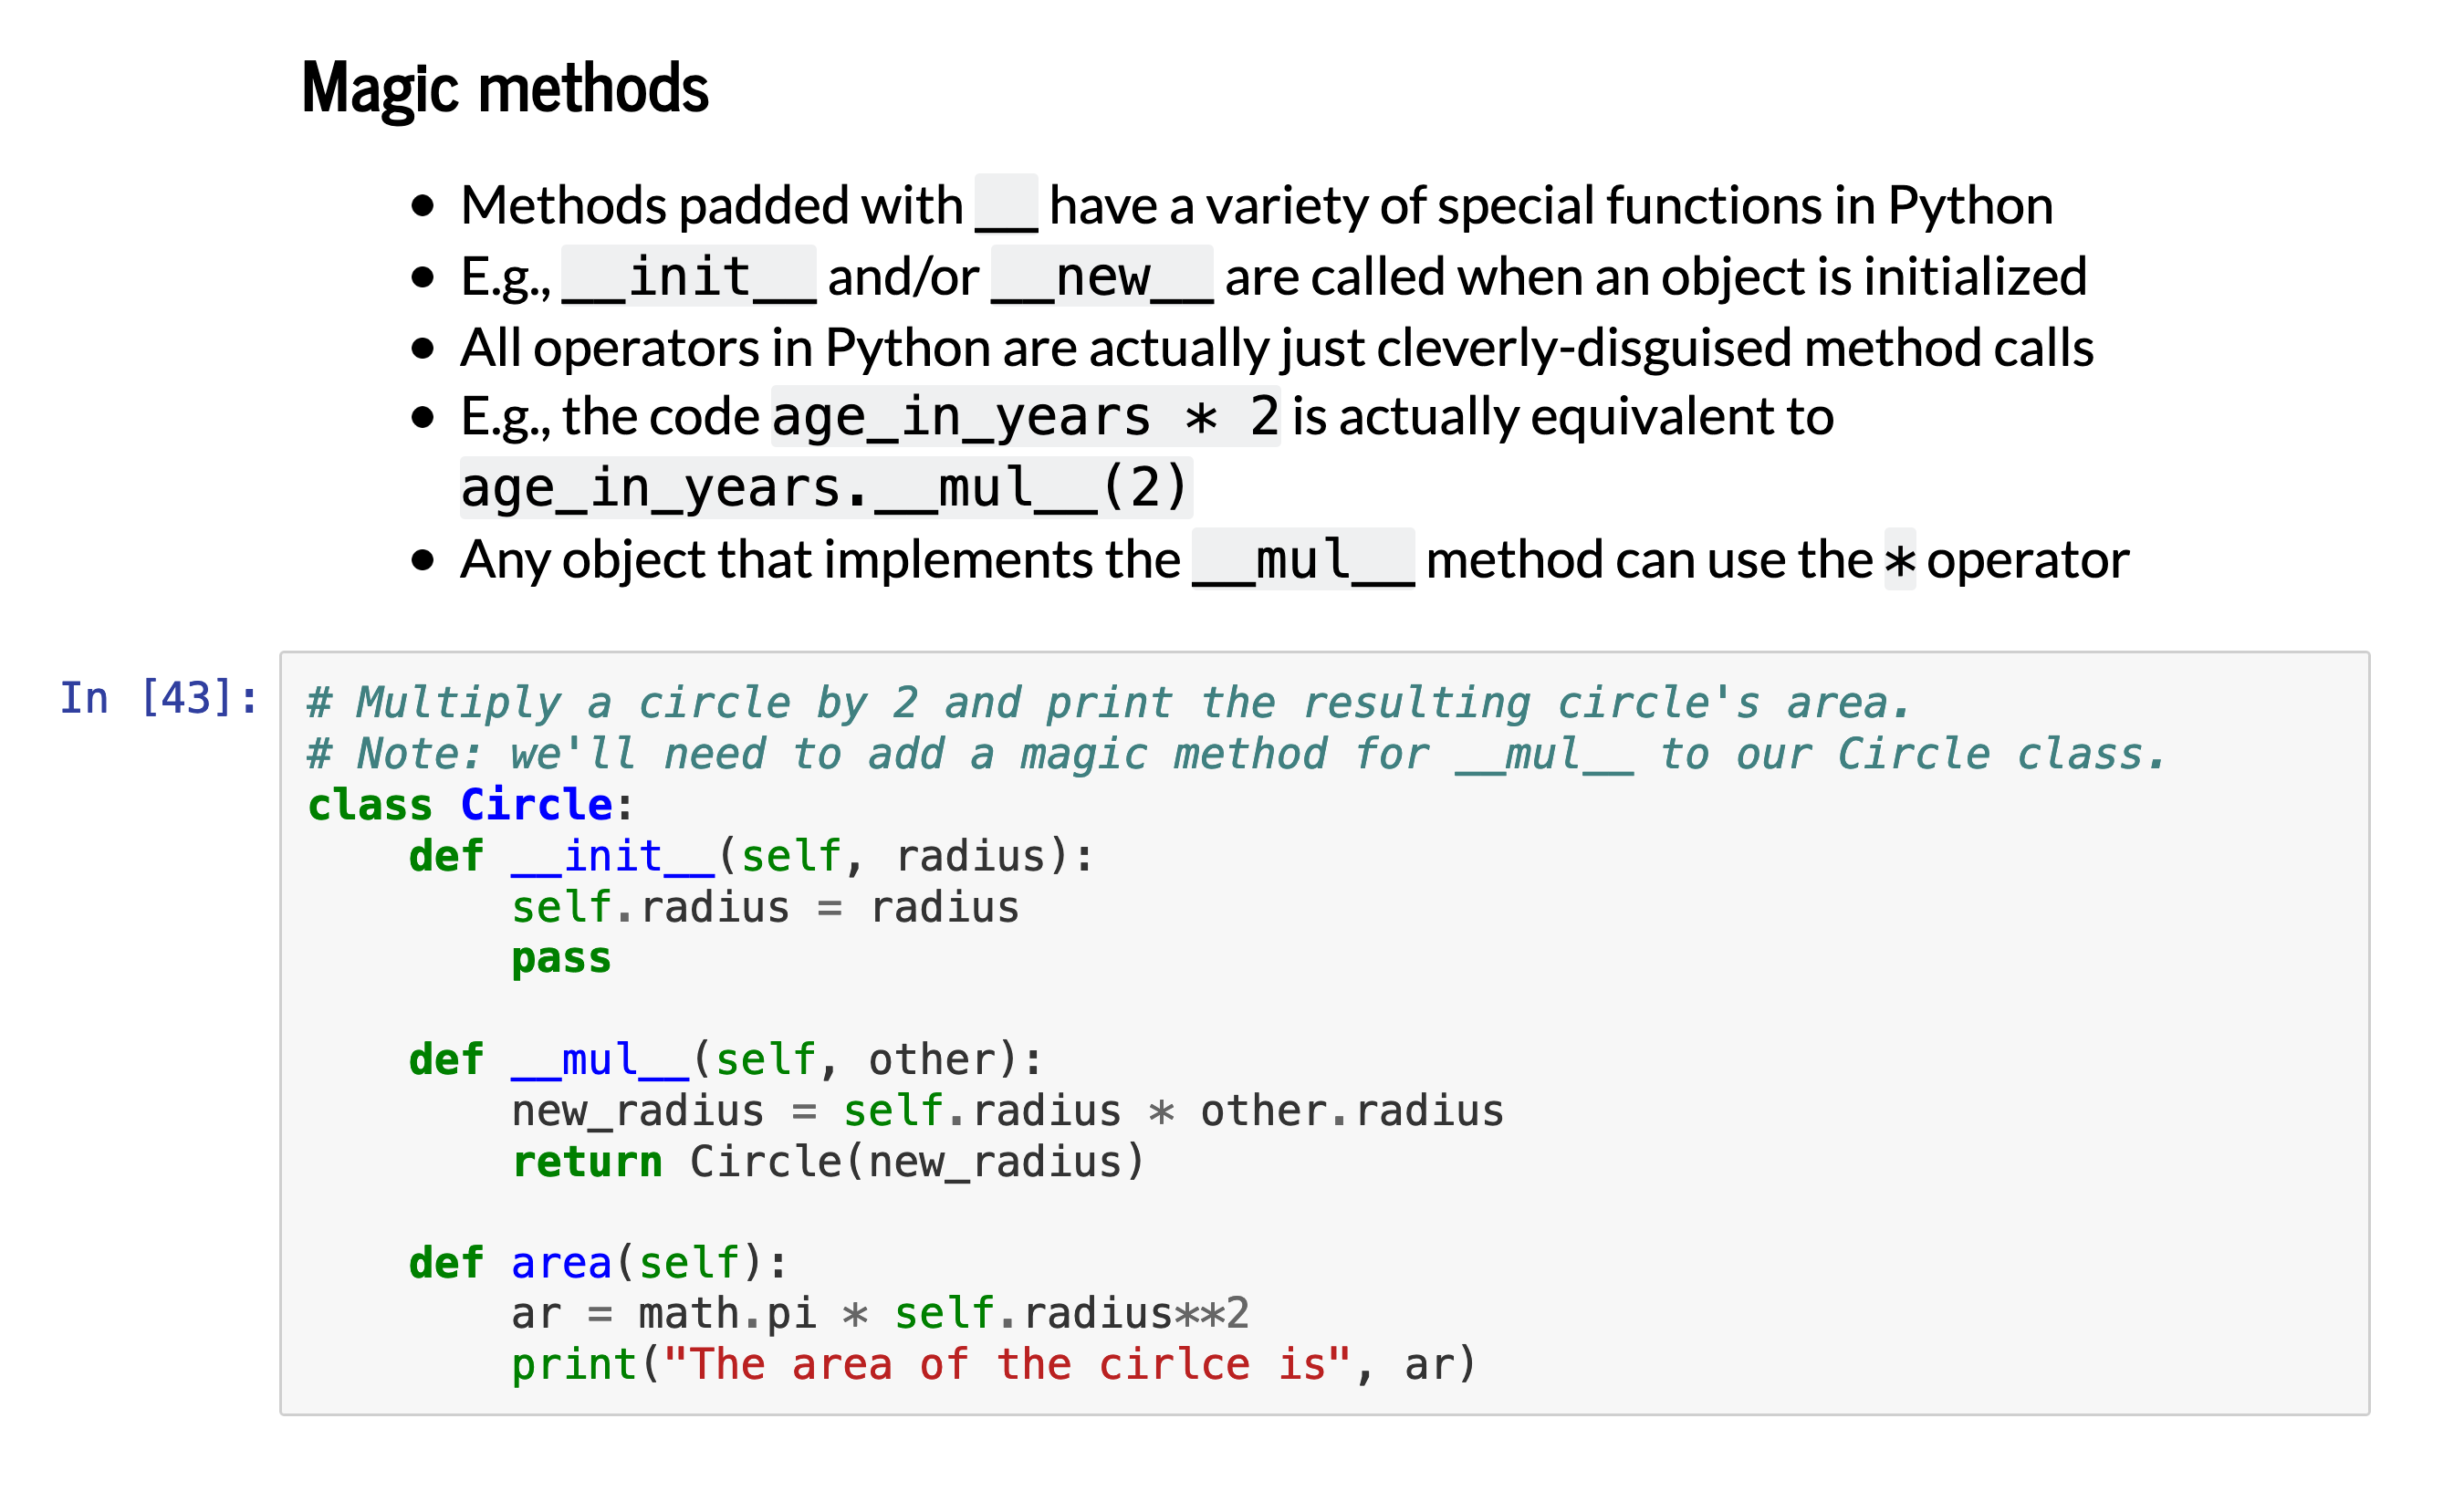The height and width of the screenshot is (1502, 2464).
Task: Click the "# Note: we'll need" comment line
Action: click(1235, 754)
